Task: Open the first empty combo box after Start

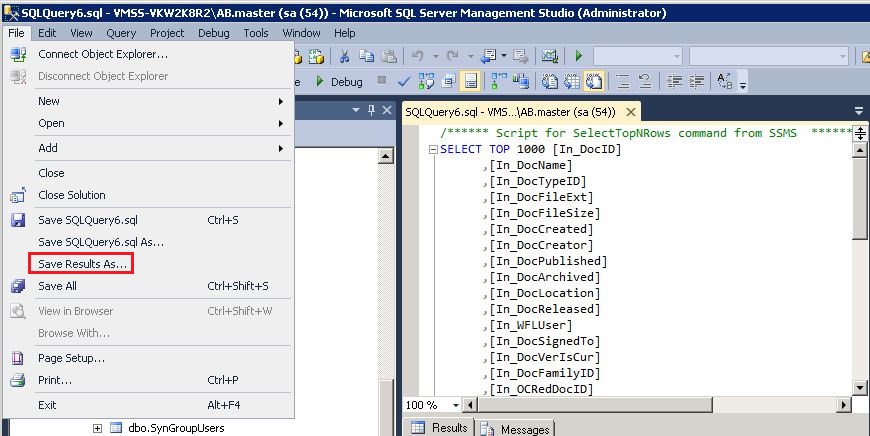Action: point(638,56)
